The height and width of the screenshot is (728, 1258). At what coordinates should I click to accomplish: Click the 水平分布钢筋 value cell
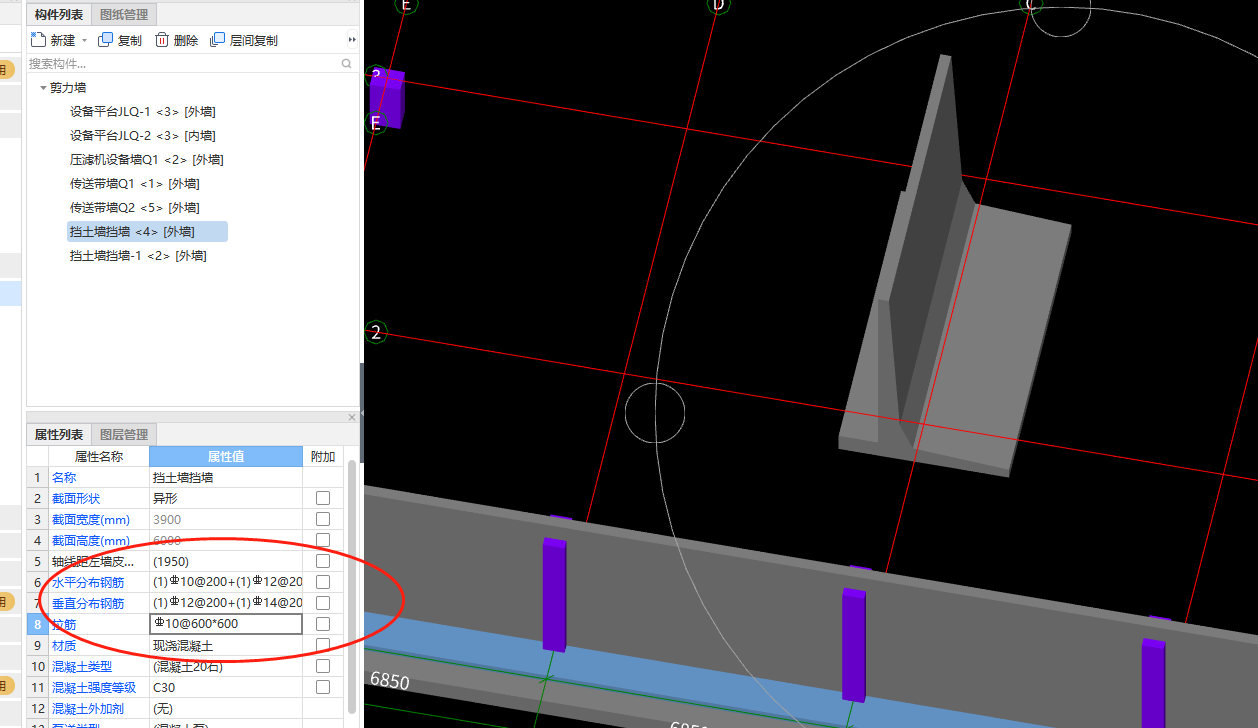tap(226, 582)
